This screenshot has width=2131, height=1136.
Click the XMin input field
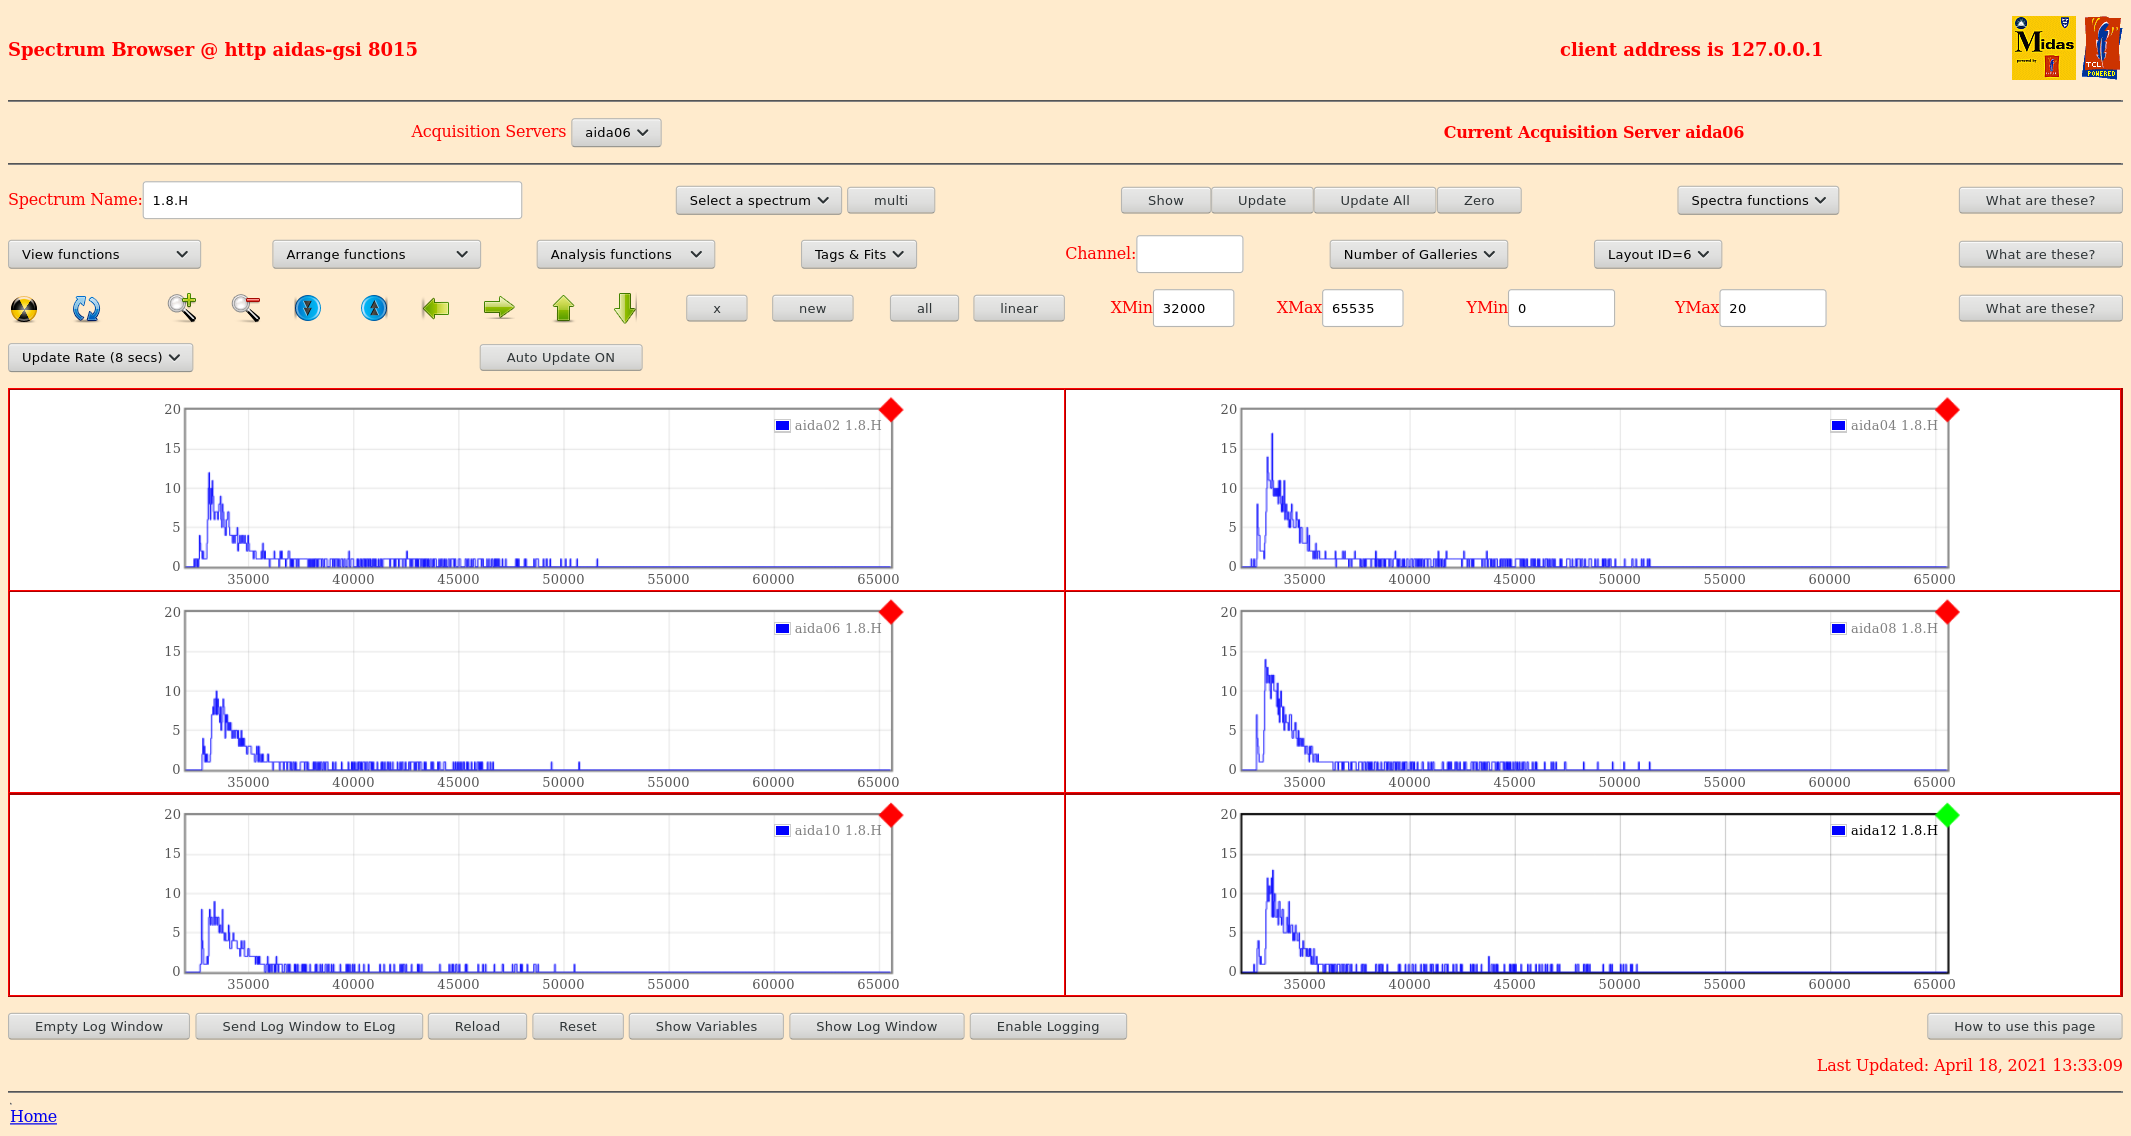(1193, 308)
